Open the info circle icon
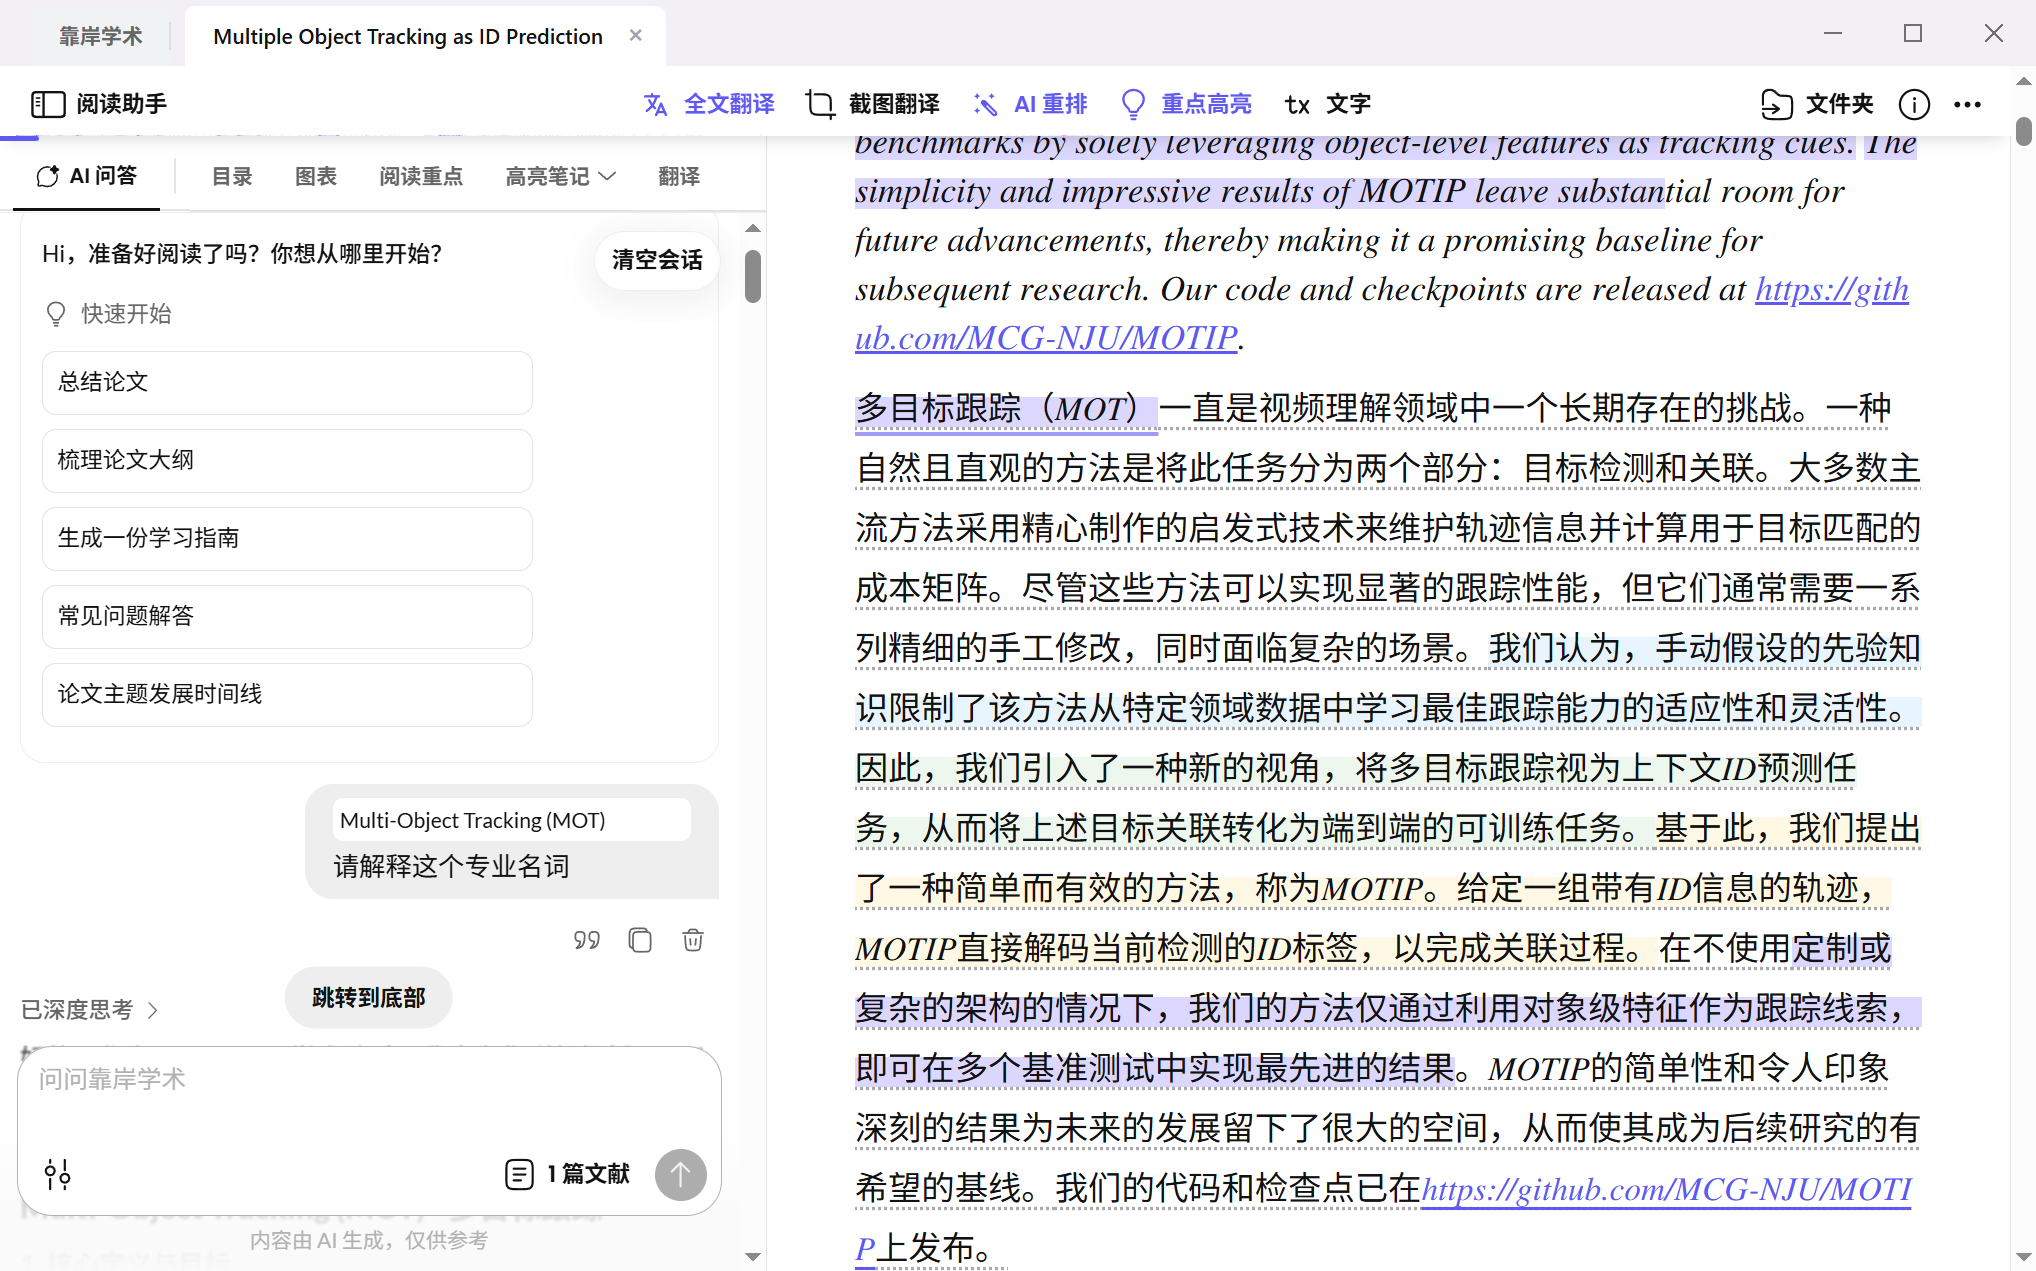This screenshot has width=2036, height=1271. pos(1914,104)
